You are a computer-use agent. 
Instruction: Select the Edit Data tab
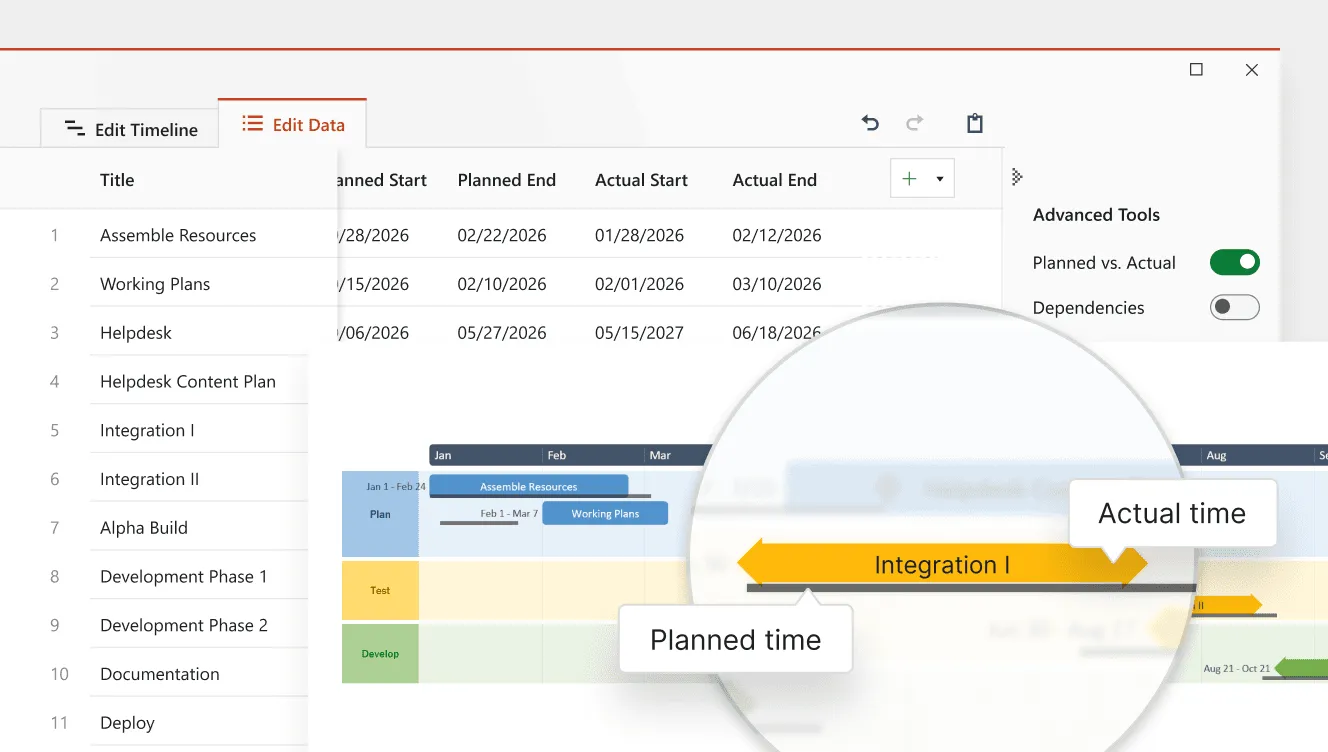click(x=293, y=125)
